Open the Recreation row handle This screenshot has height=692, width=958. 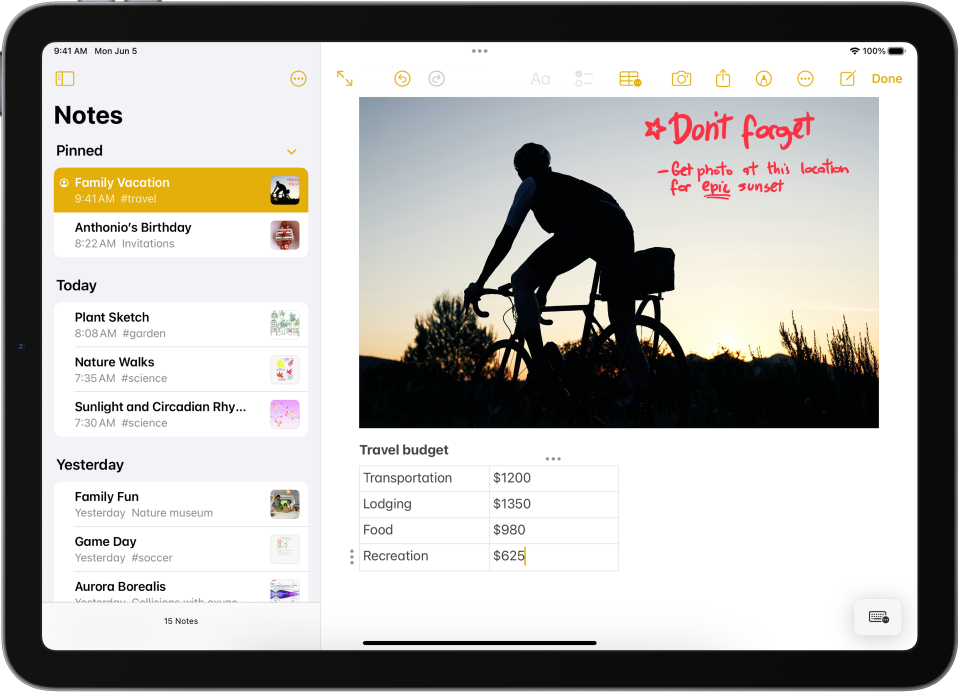[351, 556]
